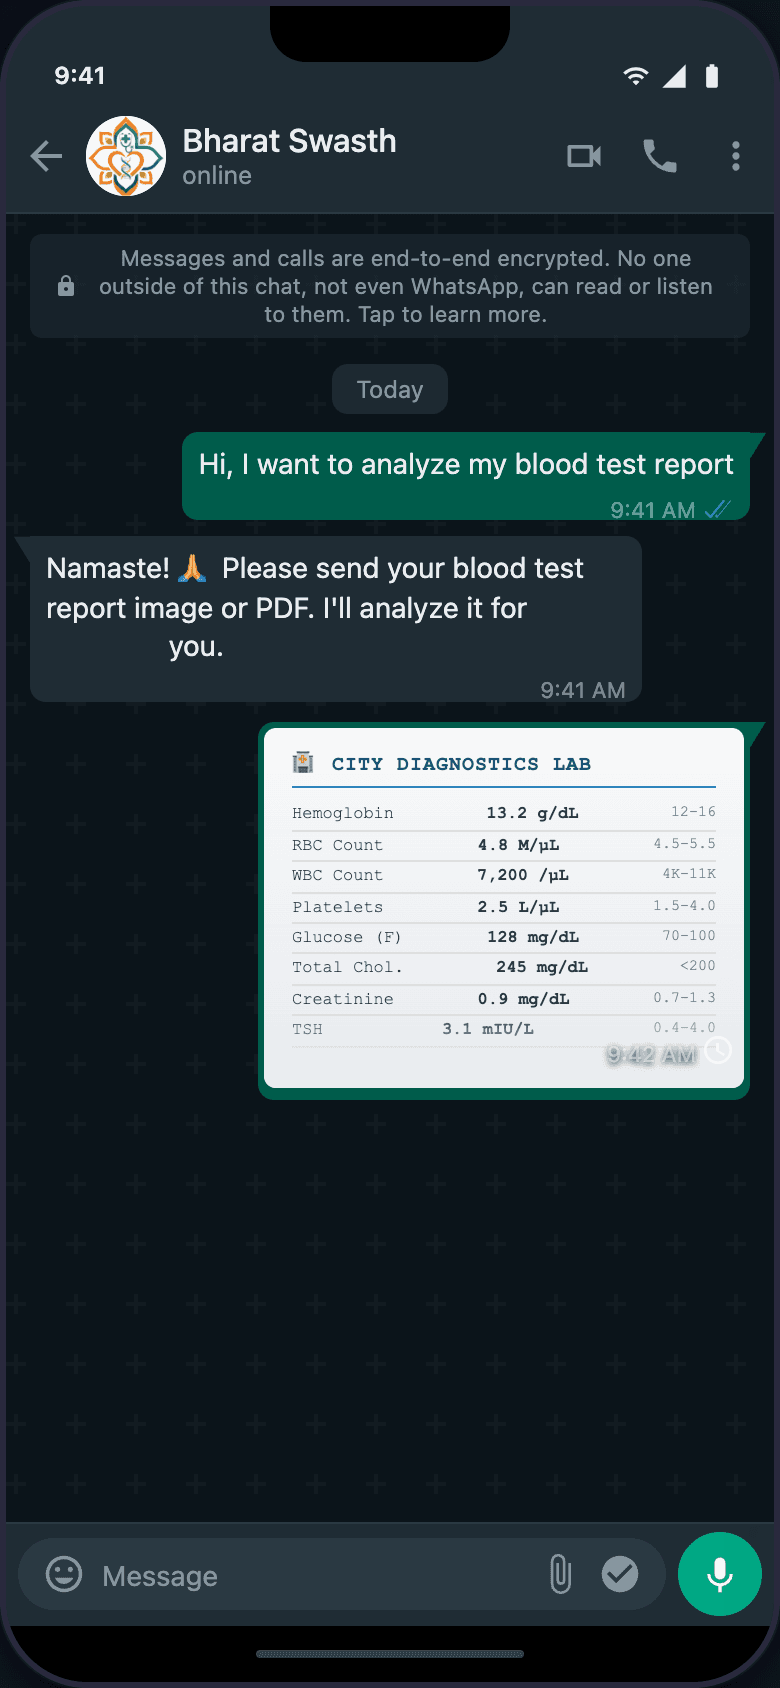Screen dimensions: 780x1688
Task: Tap the lock icon in encryption banner
Action: point(66,287)
